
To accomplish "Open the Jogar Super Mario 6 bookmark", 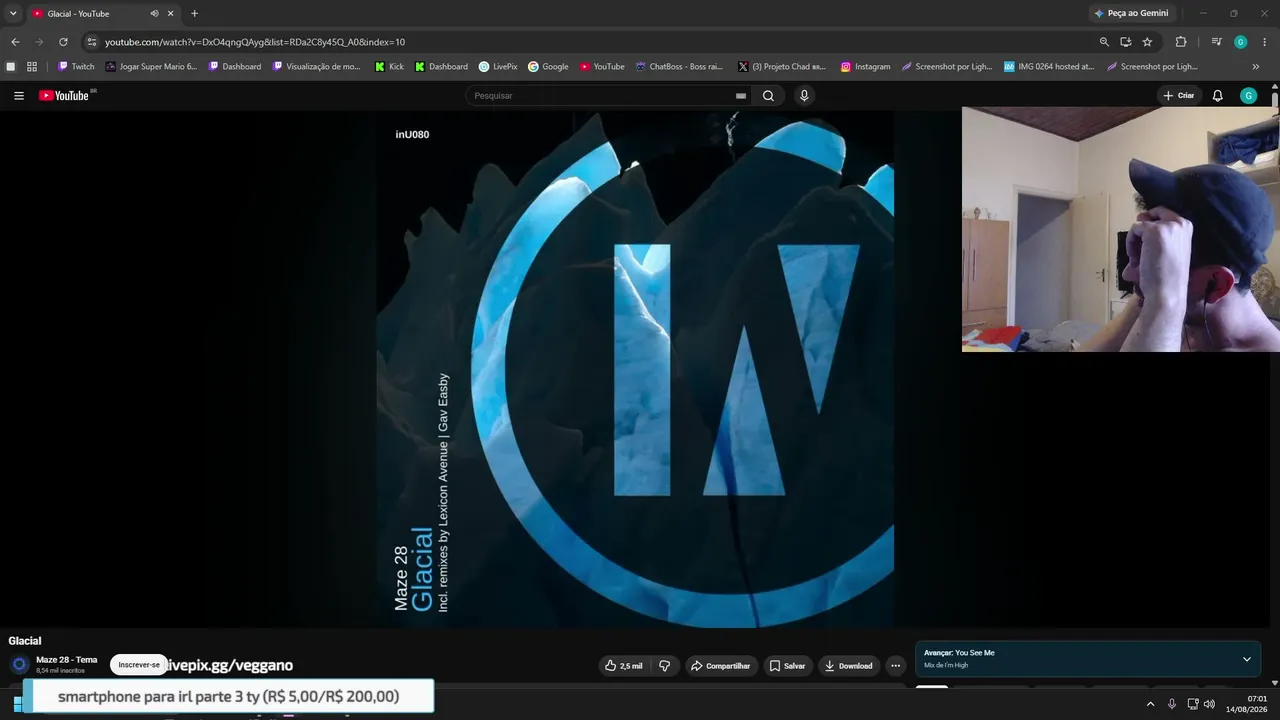I will pos(151,67).
